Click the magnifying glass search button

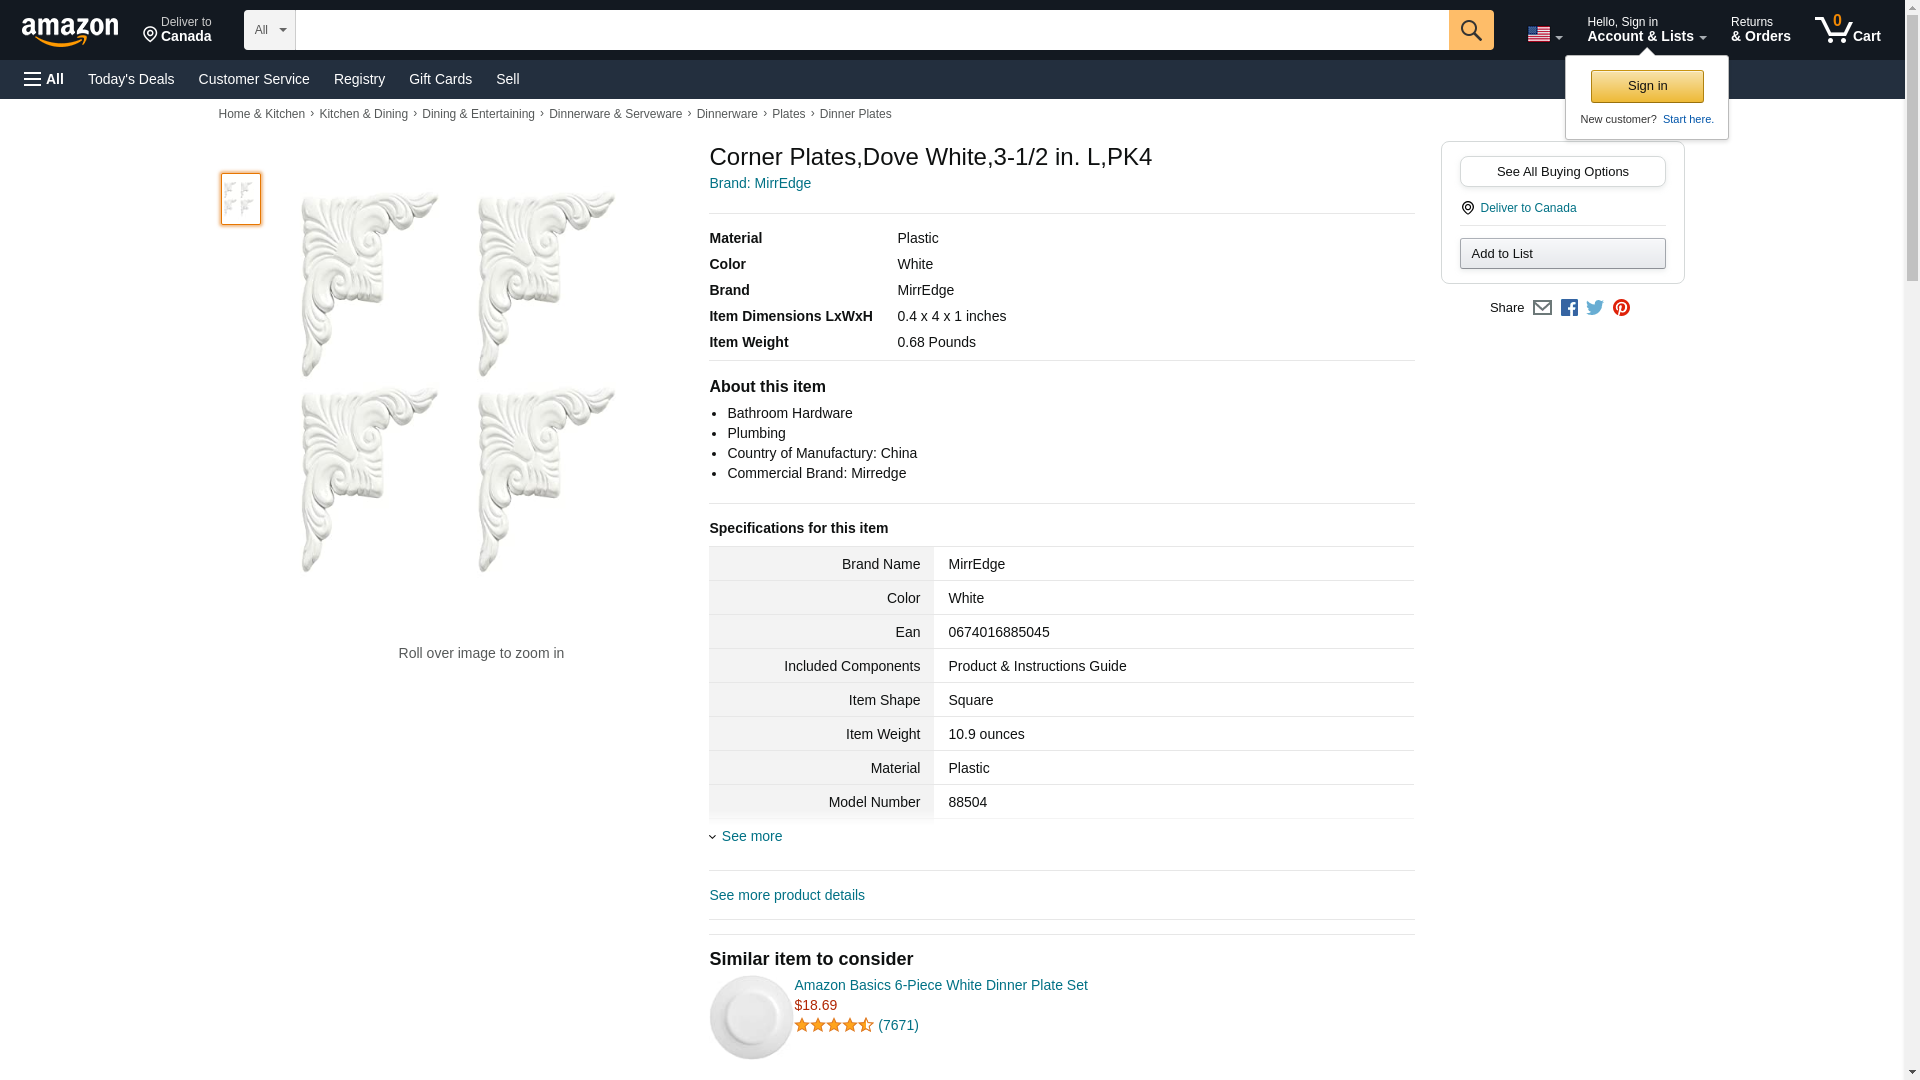tap(1470, 30)
